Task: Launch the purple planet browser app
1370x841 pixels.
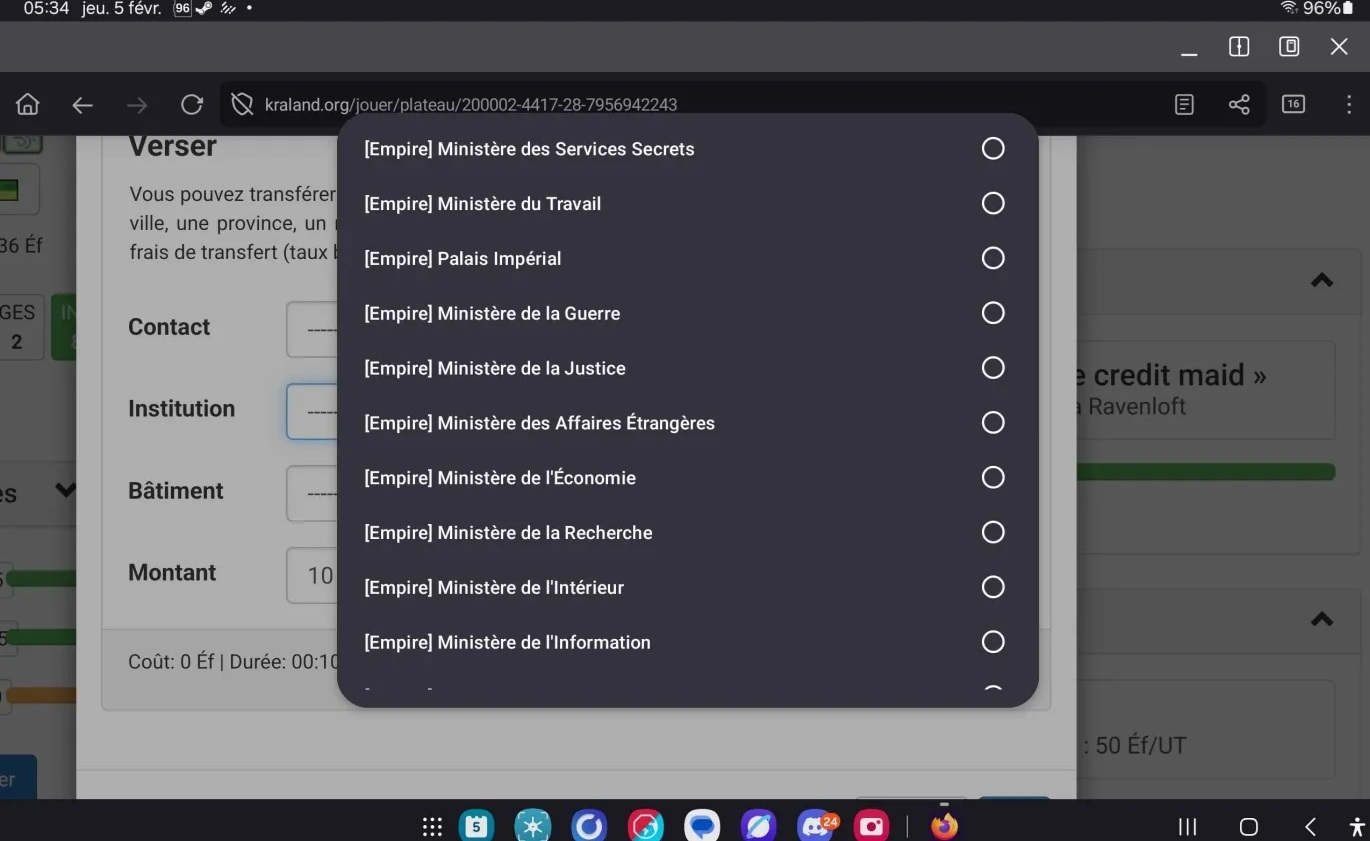Action: point(759,826)
